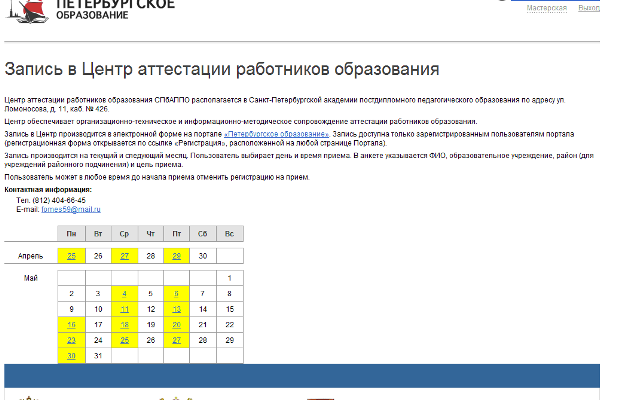Click the Ср weekday column header
The height and width of the screenshot is (400, 623).
coord(124,234)
